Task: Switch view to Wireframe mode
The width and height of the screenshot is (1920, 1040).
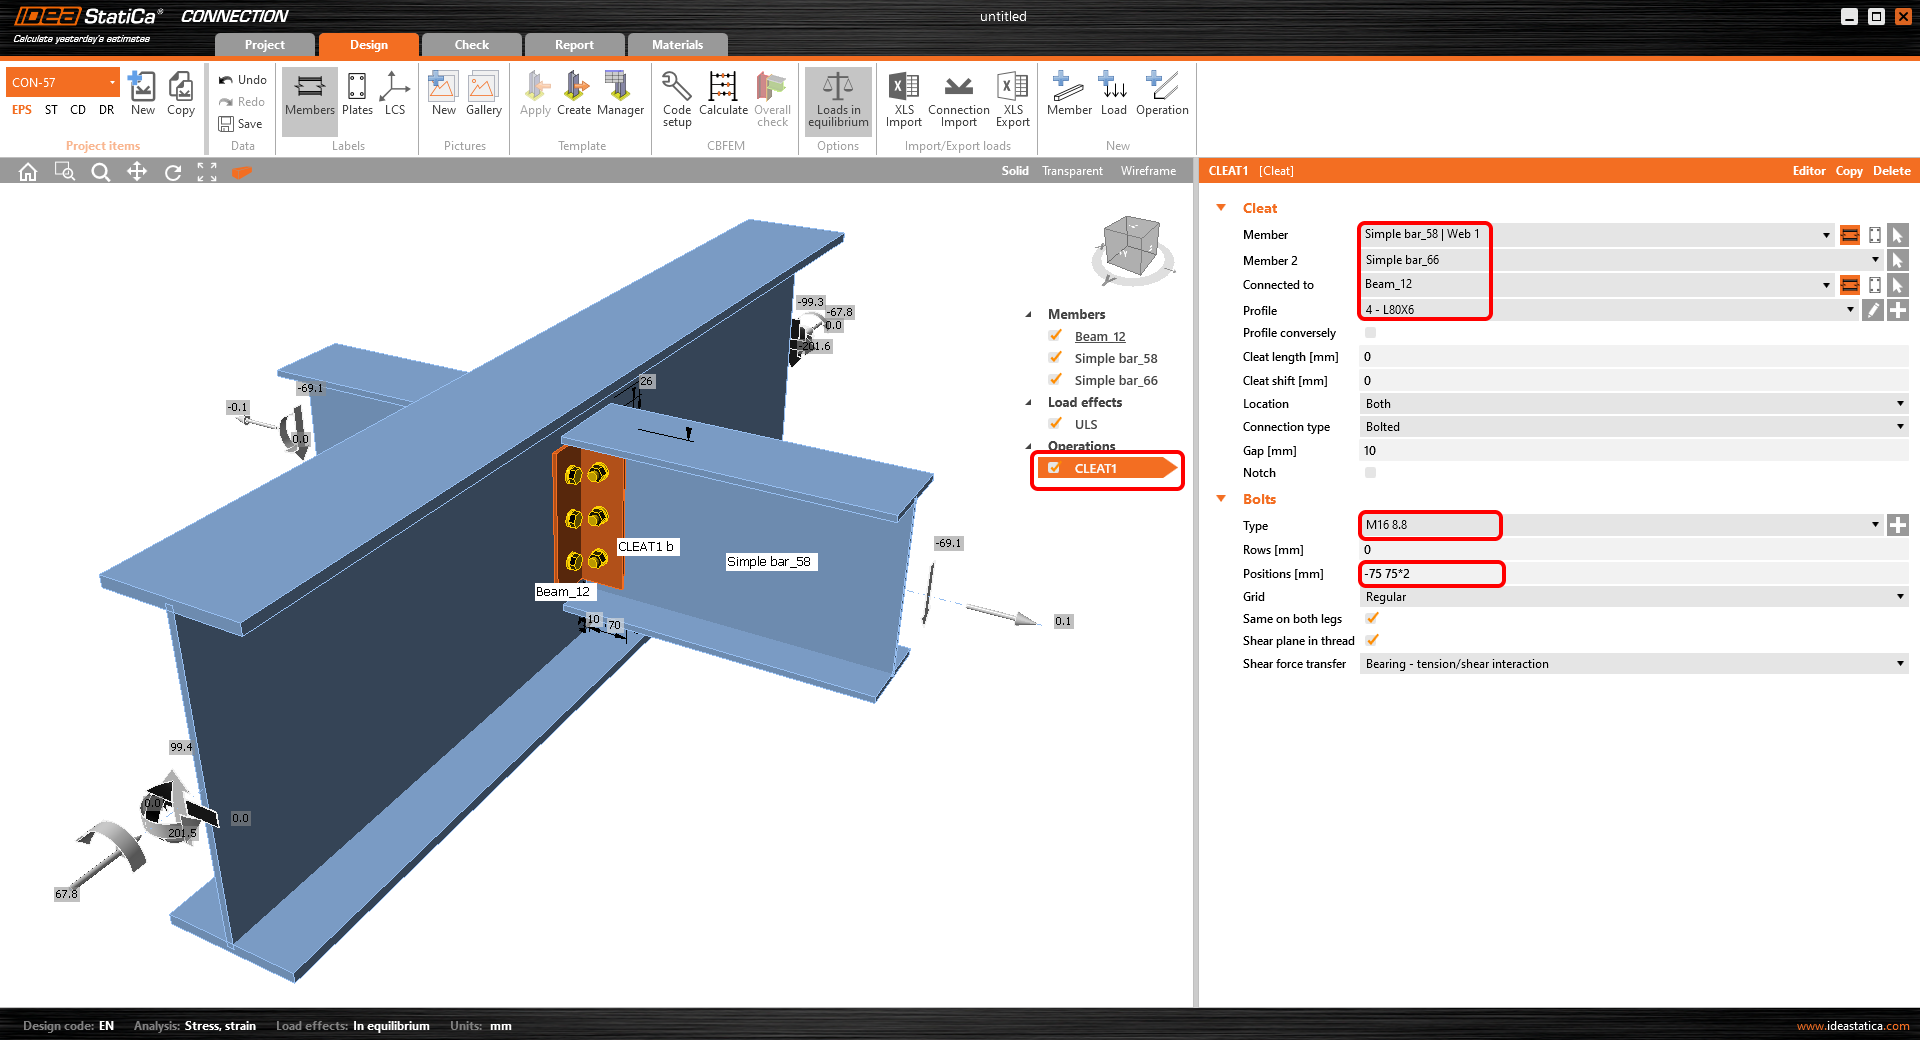Action: 1148,171
